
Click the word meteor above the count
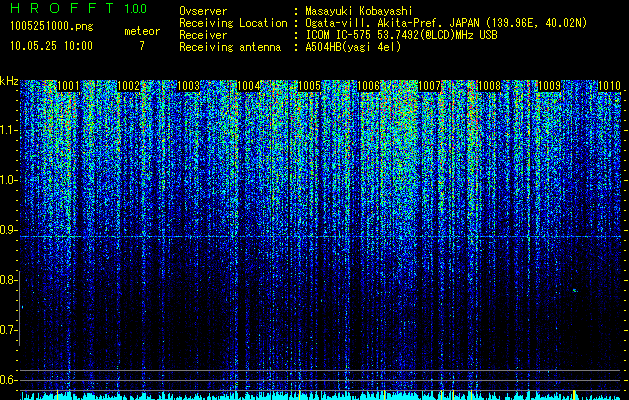pyautogui.click(x=142, y=31)
